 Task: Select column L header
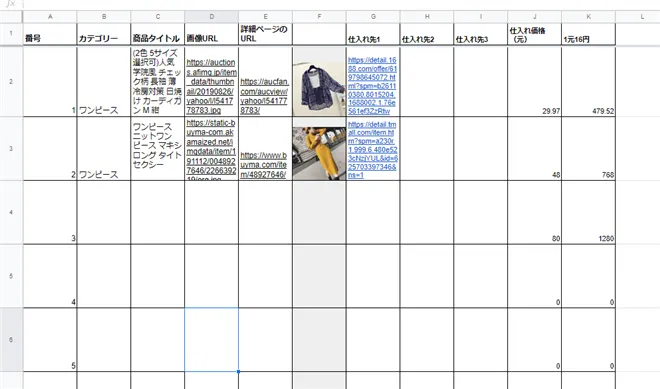tap(638, 17)
